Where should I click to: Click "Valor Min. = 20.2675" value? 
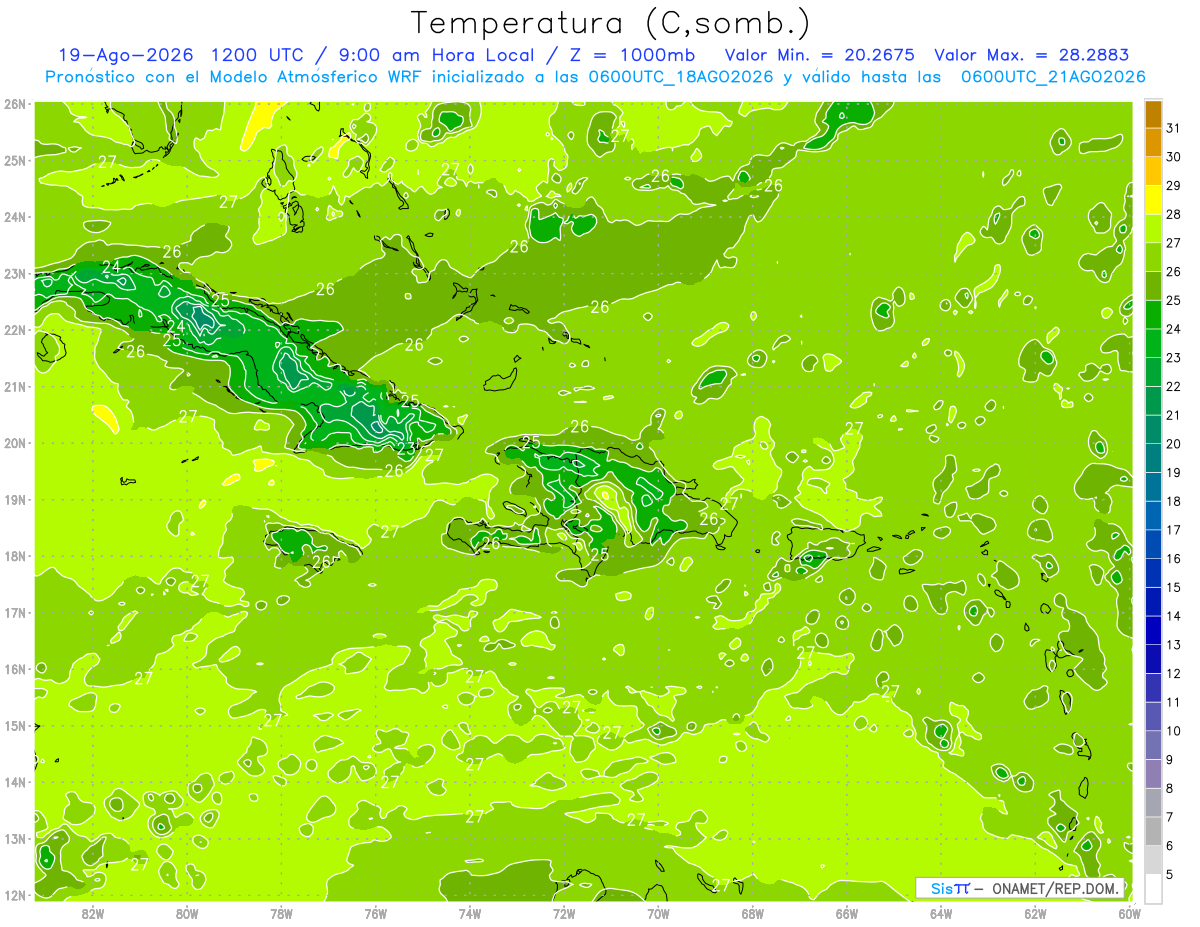click(x=819, y=55)
